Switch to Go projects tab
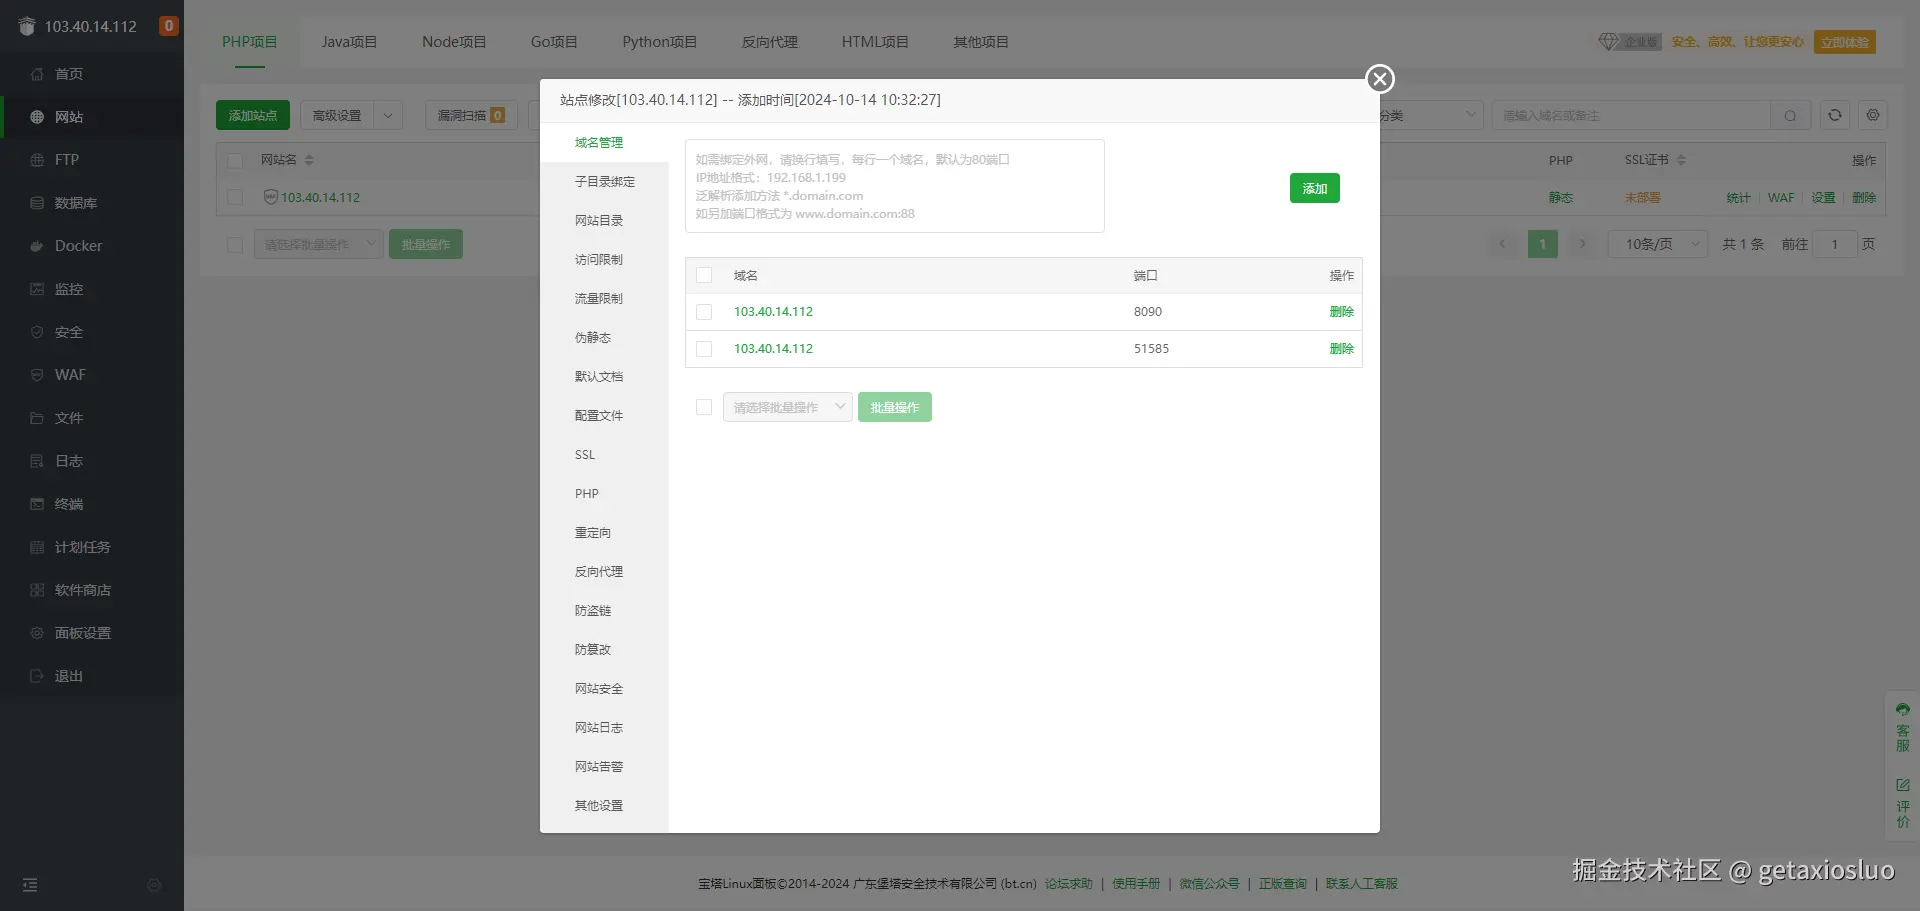 554,42
